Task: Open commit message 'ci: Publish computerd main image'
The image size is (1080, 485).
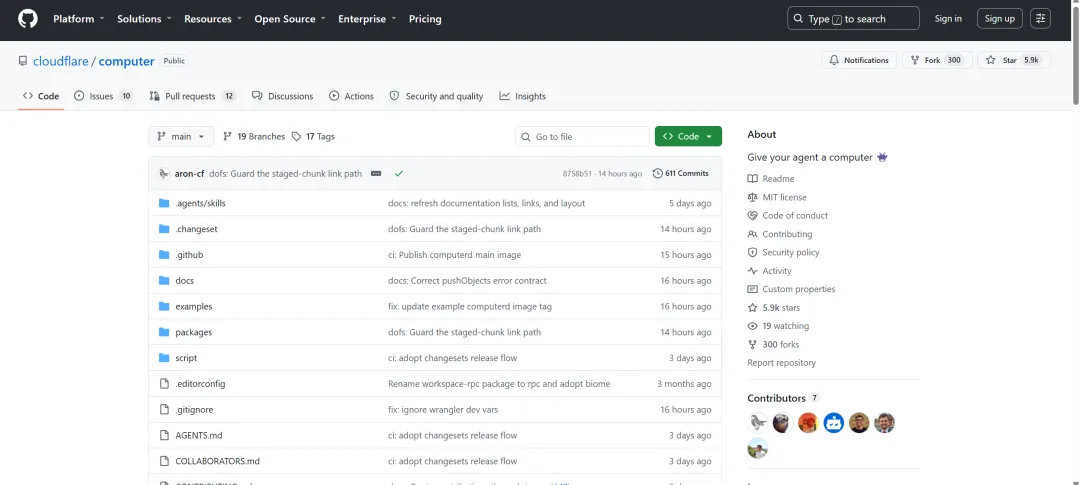Action: (455, 255)
